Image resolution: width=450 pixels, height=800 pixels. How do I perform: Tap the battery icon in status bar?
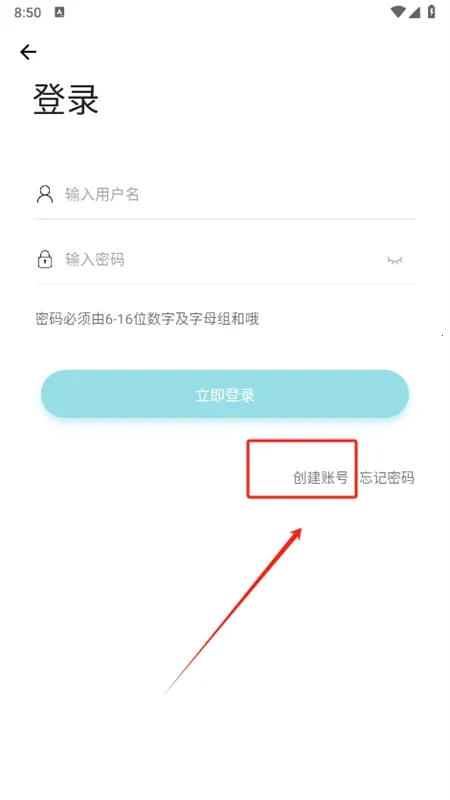(x=432, y=11)
